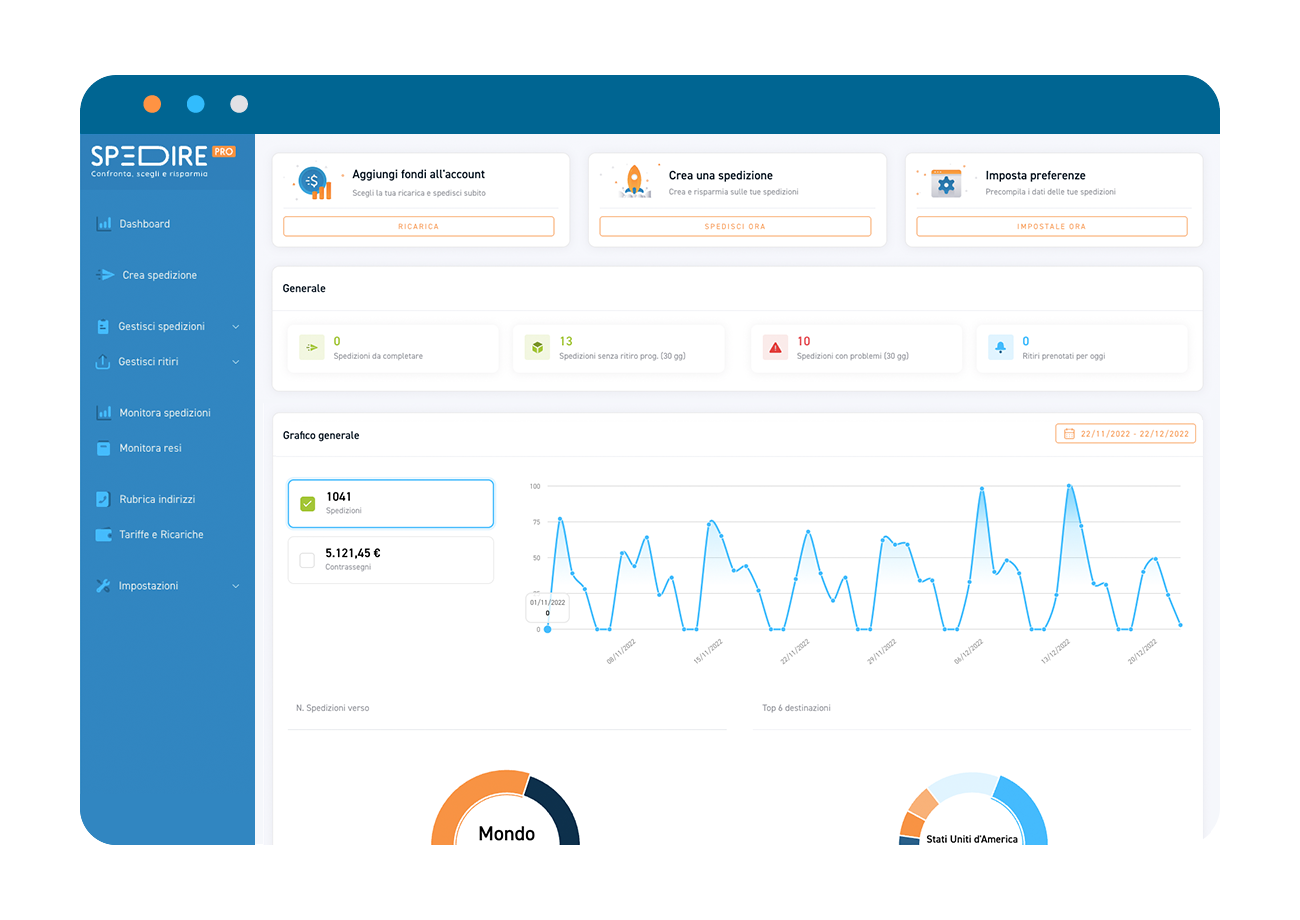Image resolution: width=1300 pixels, height=920 pixels.
Task: Open the Ritiri prenotati per oggi card
Action: 1082,348
